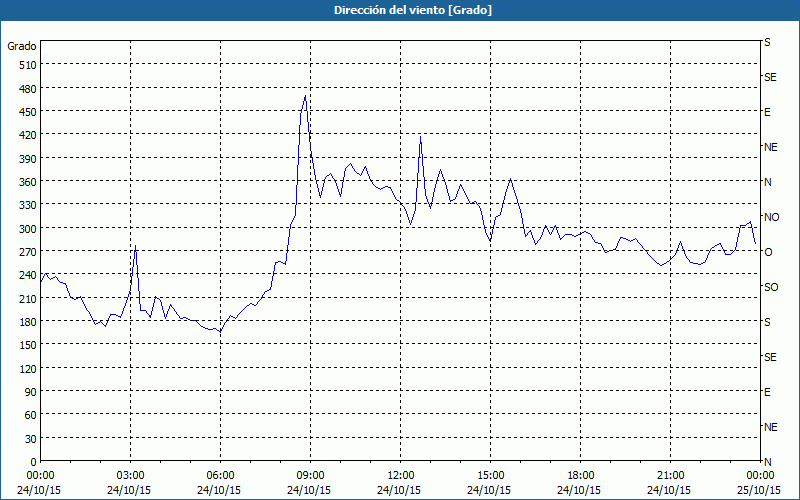Select the 'E' compass label level with 90
Viewport: 800px width, 500px height.
click(x=767, y=392)
